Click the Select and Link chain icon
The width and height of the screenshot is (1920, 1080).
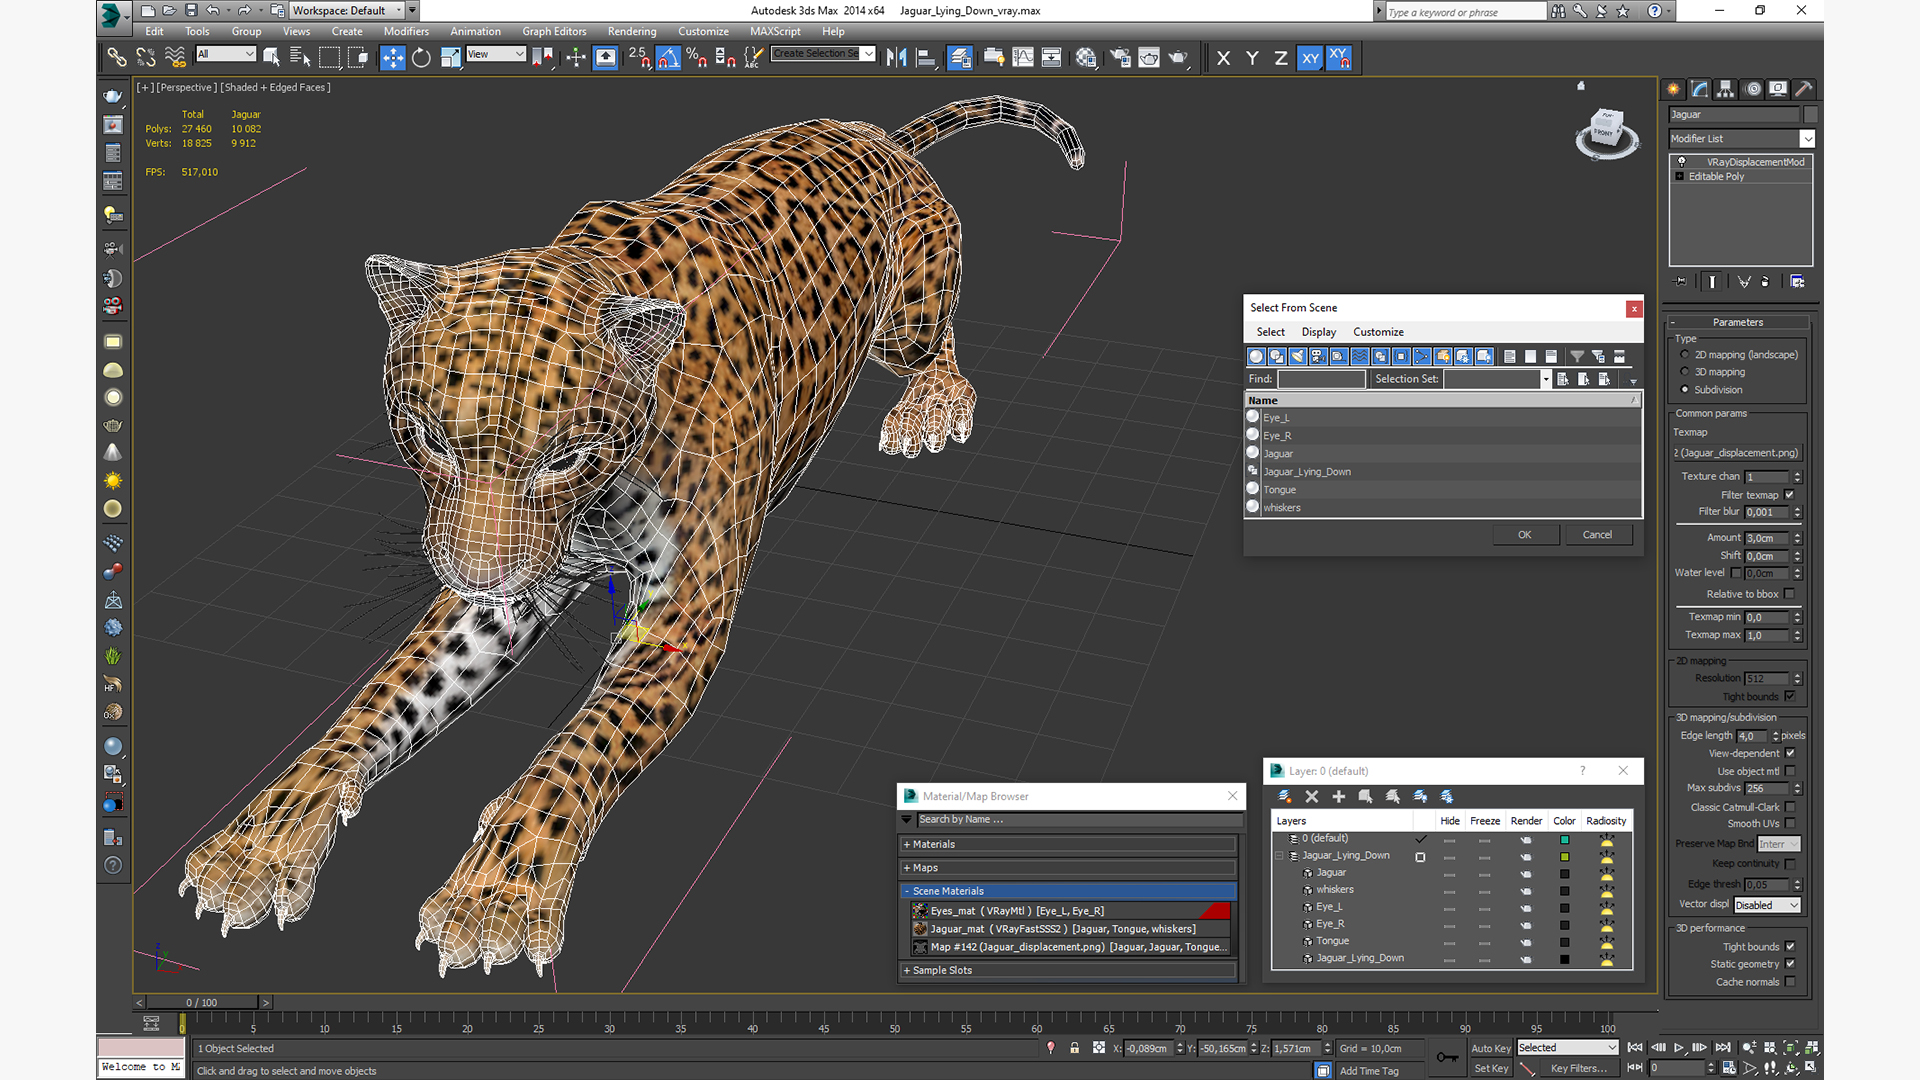[117, 58]
